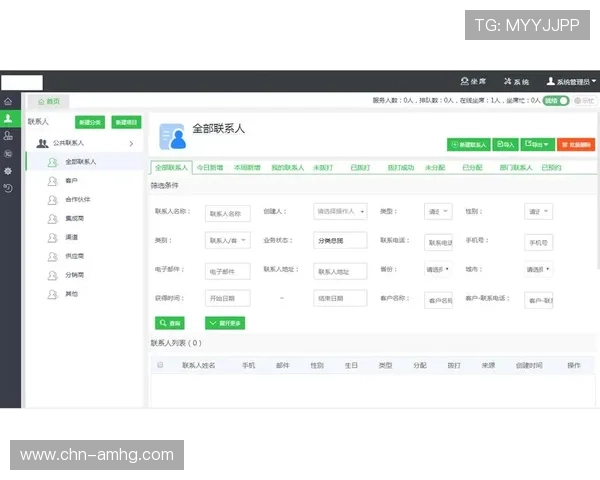Click the 新建联系人 new contact button
Viewport: 600px width, 480px height.
point(469,144)
